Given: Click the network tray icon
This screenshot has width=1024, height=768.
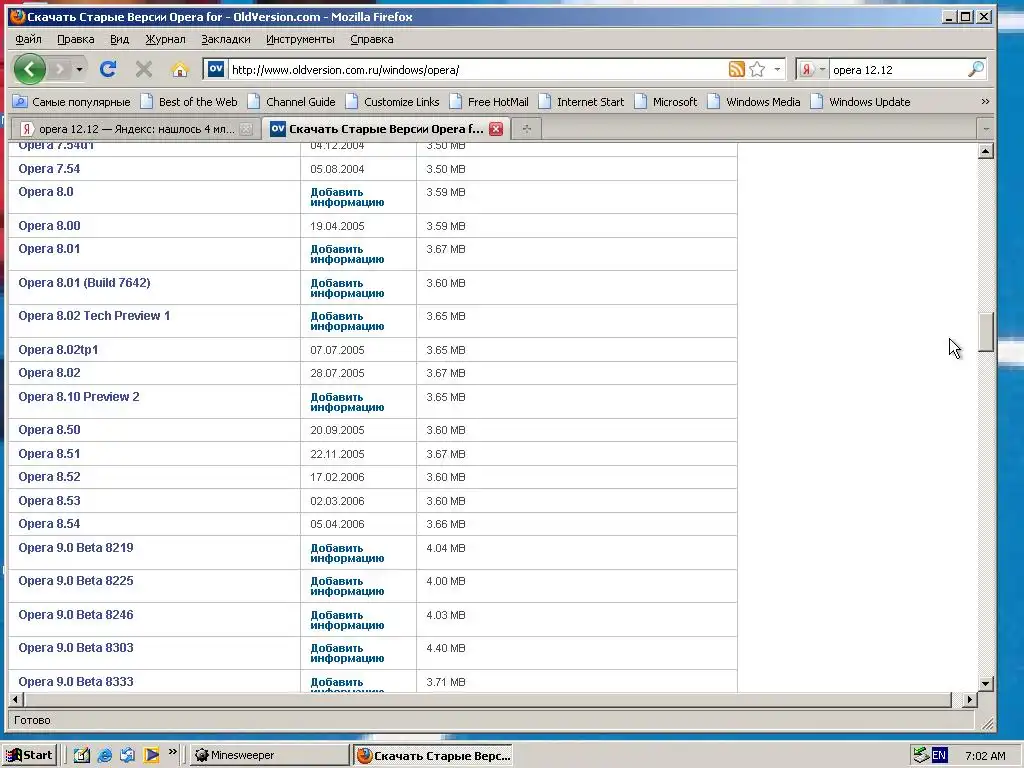Looking at the screenshot, I should 921,755.
